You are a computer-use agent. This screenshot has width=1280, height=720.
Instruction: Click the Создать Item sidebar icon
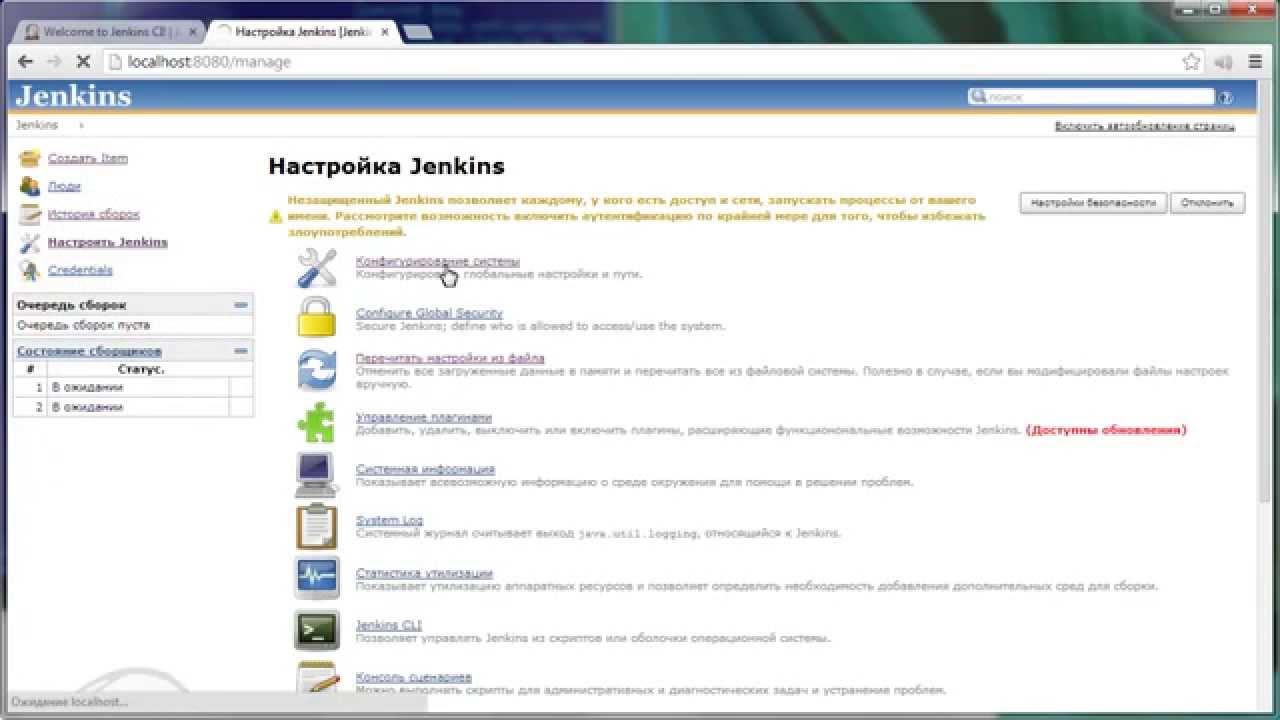30,158
